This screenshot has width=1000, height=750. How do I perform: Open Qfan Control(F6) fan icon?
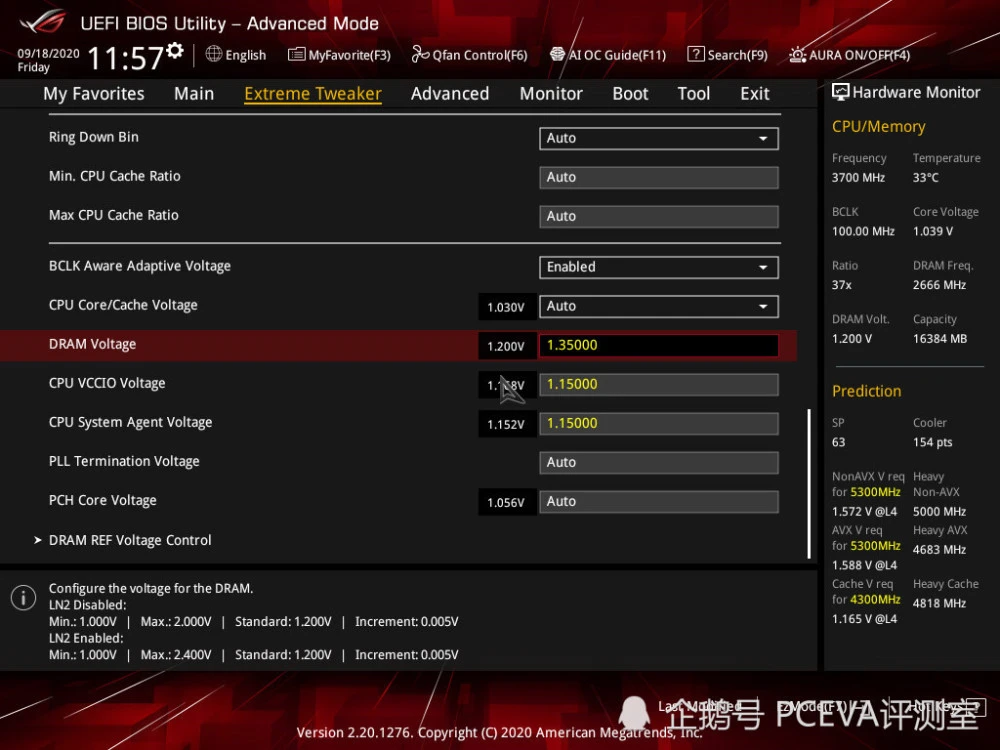pyautogui.click(x=420, y=55)
